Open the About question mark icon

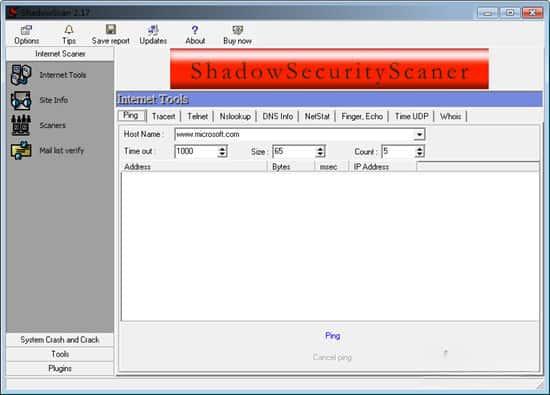click(195, 30)
